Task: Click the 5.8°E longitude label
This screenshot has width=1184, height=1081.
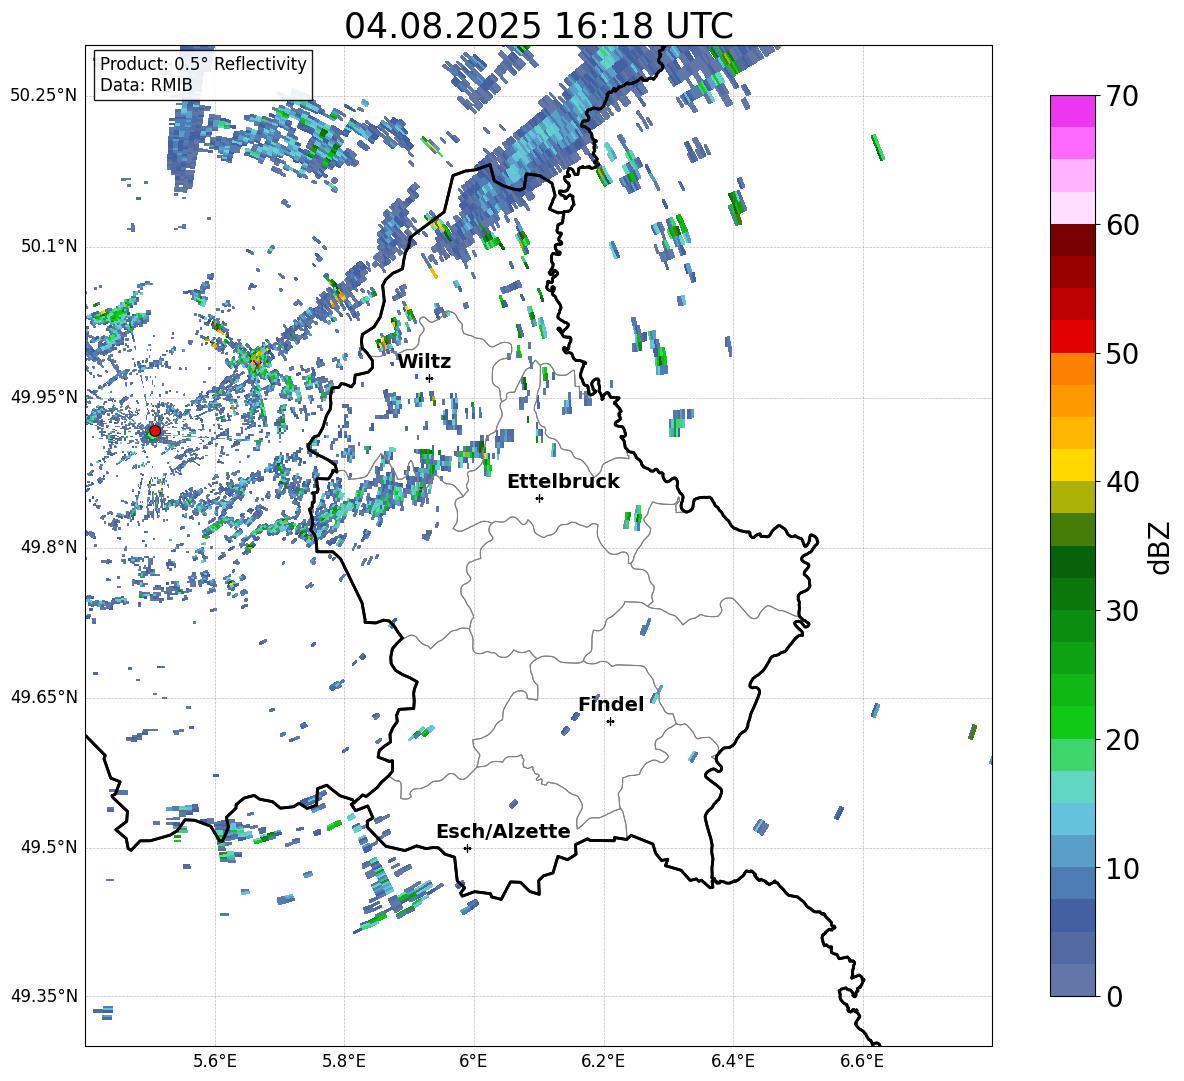Action: click(x=344, y=1061)
